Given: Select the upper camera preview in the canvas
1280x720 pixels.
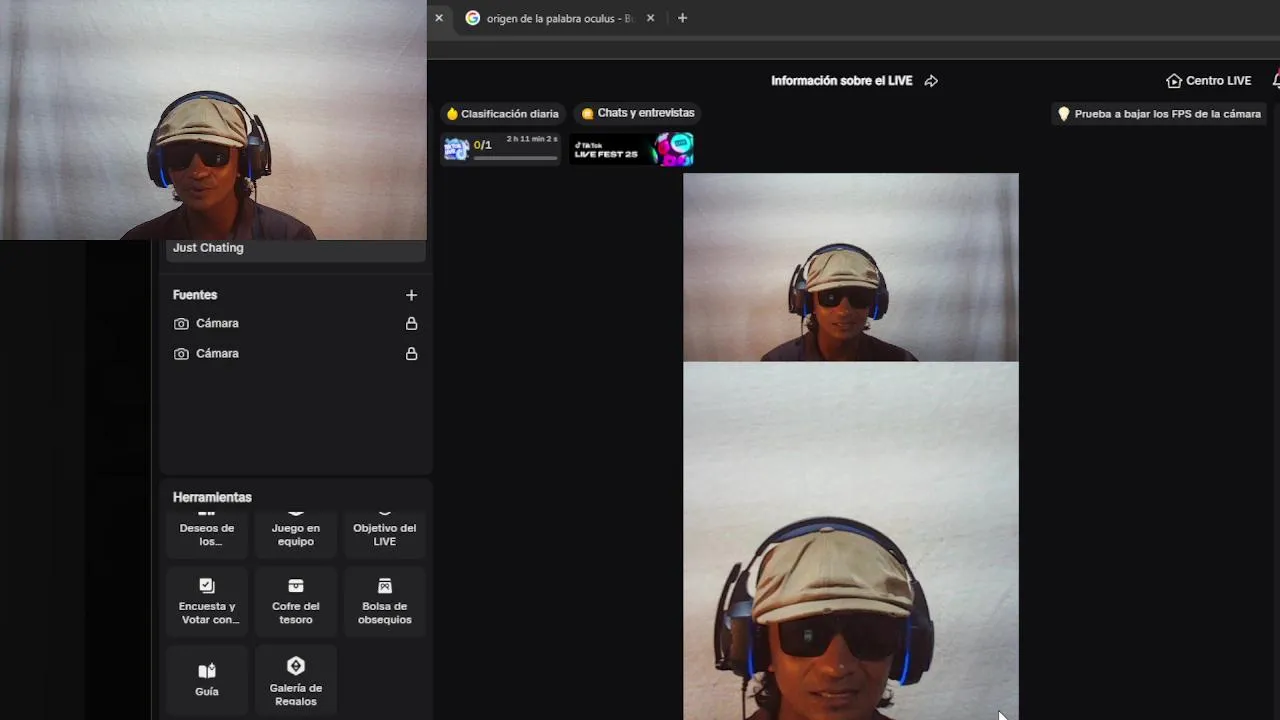Looking at the screenshot, I should click(850, 267).
